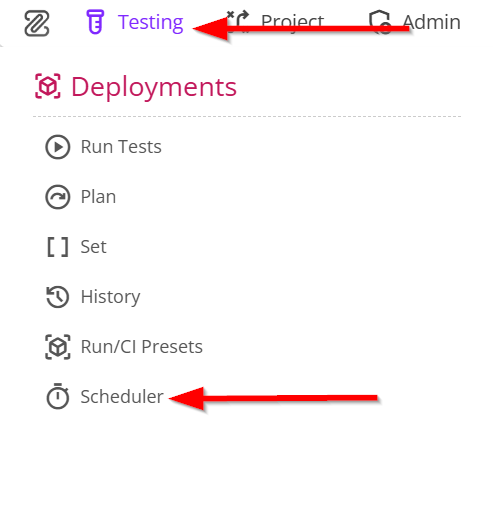The height and width of the screenshot is (514, 493).
Task: Click the Project branch icon
Action: click(x=238, y=22)
